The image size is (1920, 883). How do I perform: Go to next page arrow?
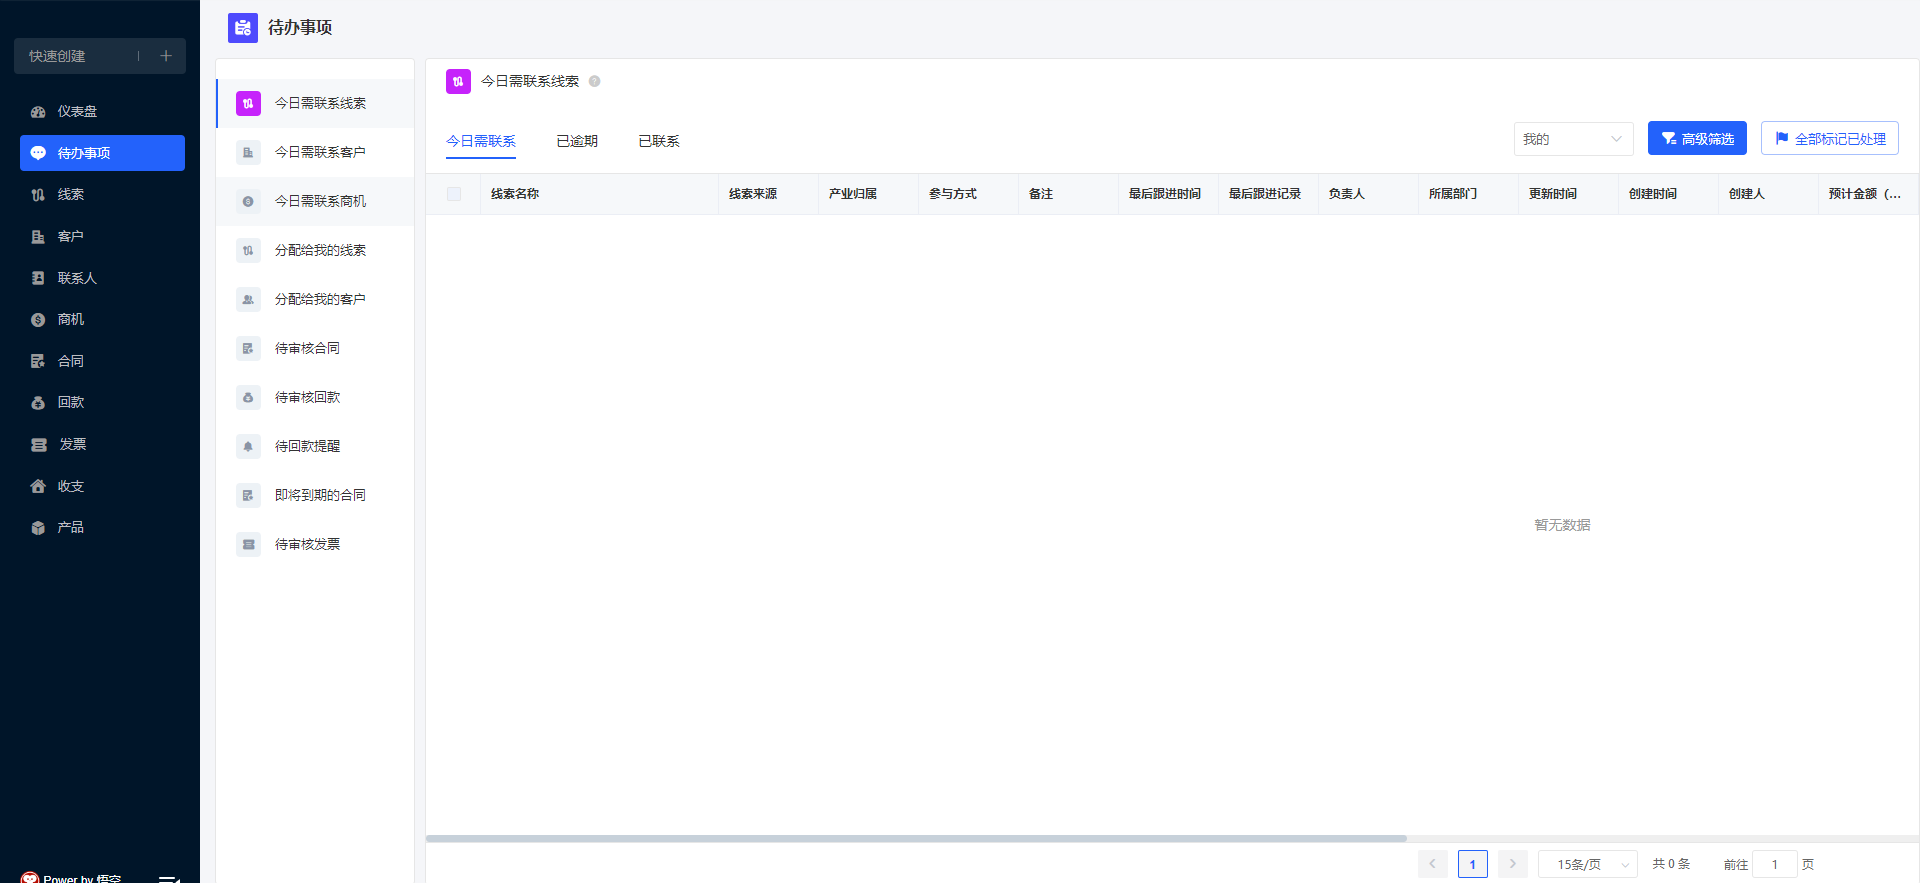[1512, 864]
